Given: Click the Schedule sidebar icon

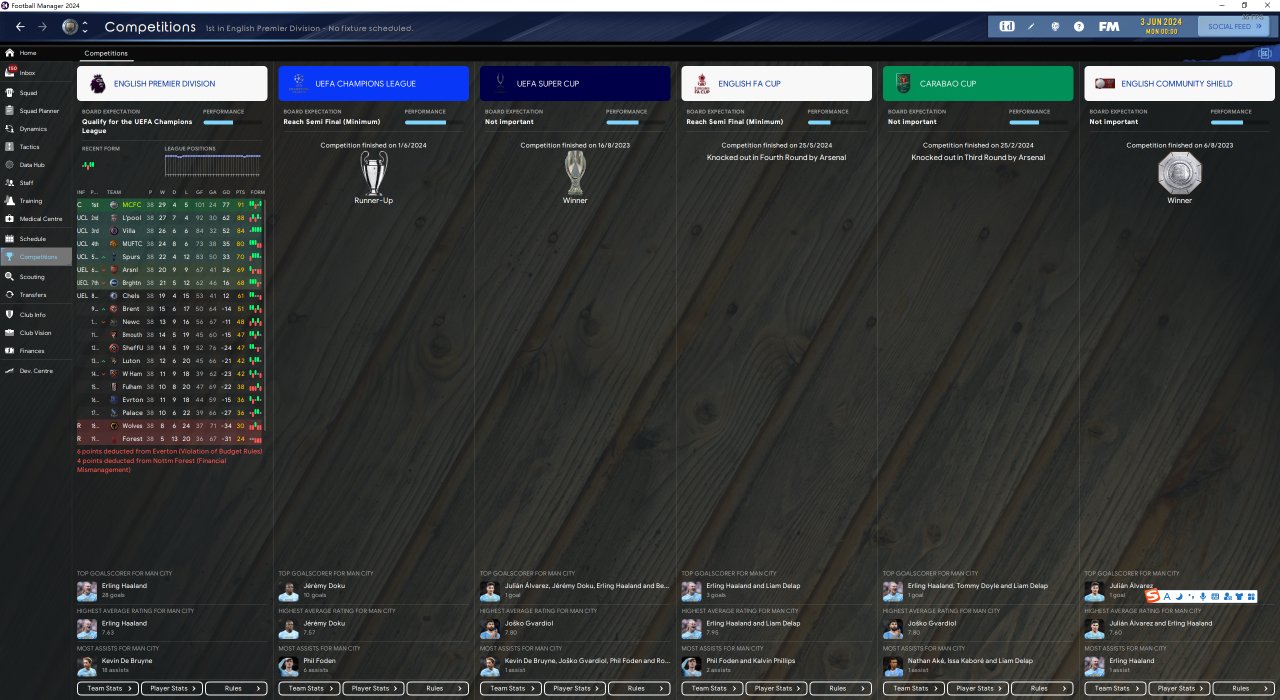Looking at the screenshot, I should click(10, 239).
